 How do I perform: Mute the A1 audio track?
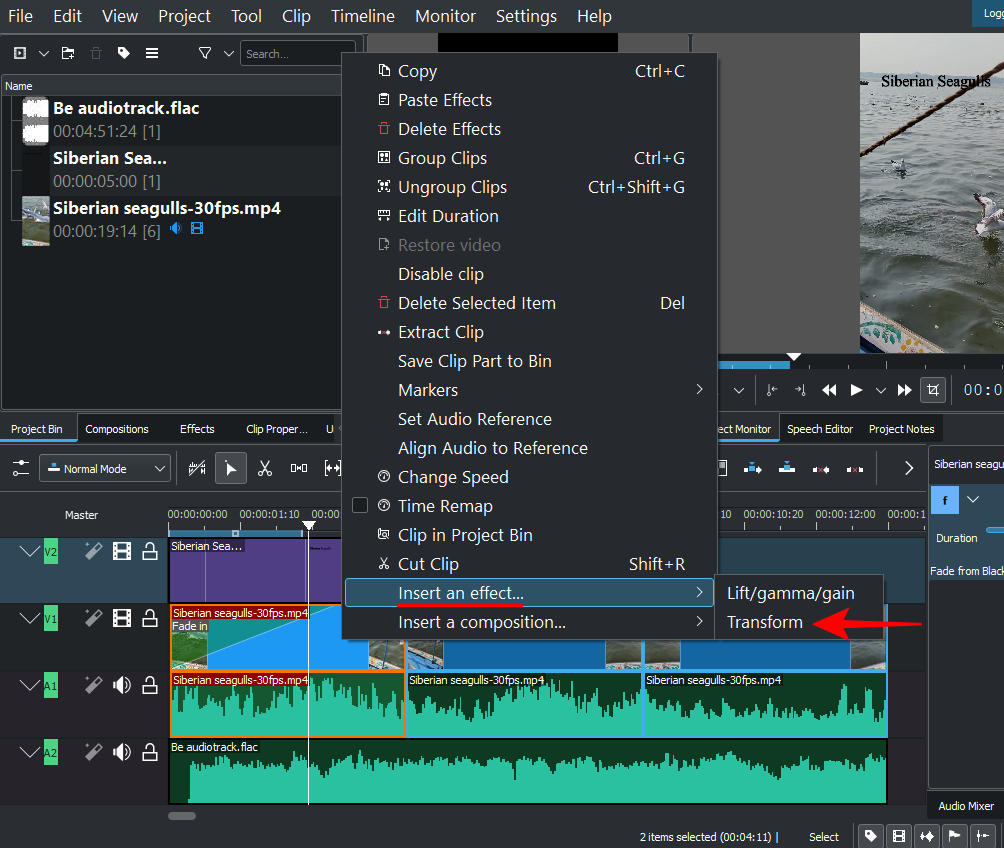tap(122, 685)
